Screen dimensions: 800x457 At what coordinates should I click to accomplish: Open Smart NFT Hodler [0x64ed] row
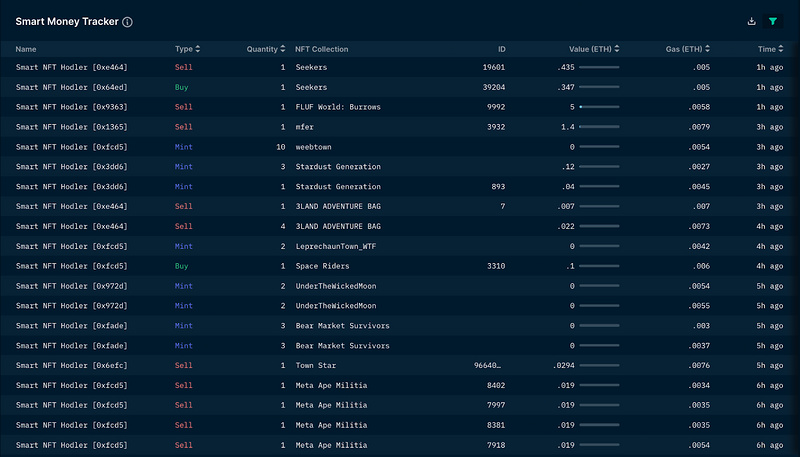click(x=400, y=87)
